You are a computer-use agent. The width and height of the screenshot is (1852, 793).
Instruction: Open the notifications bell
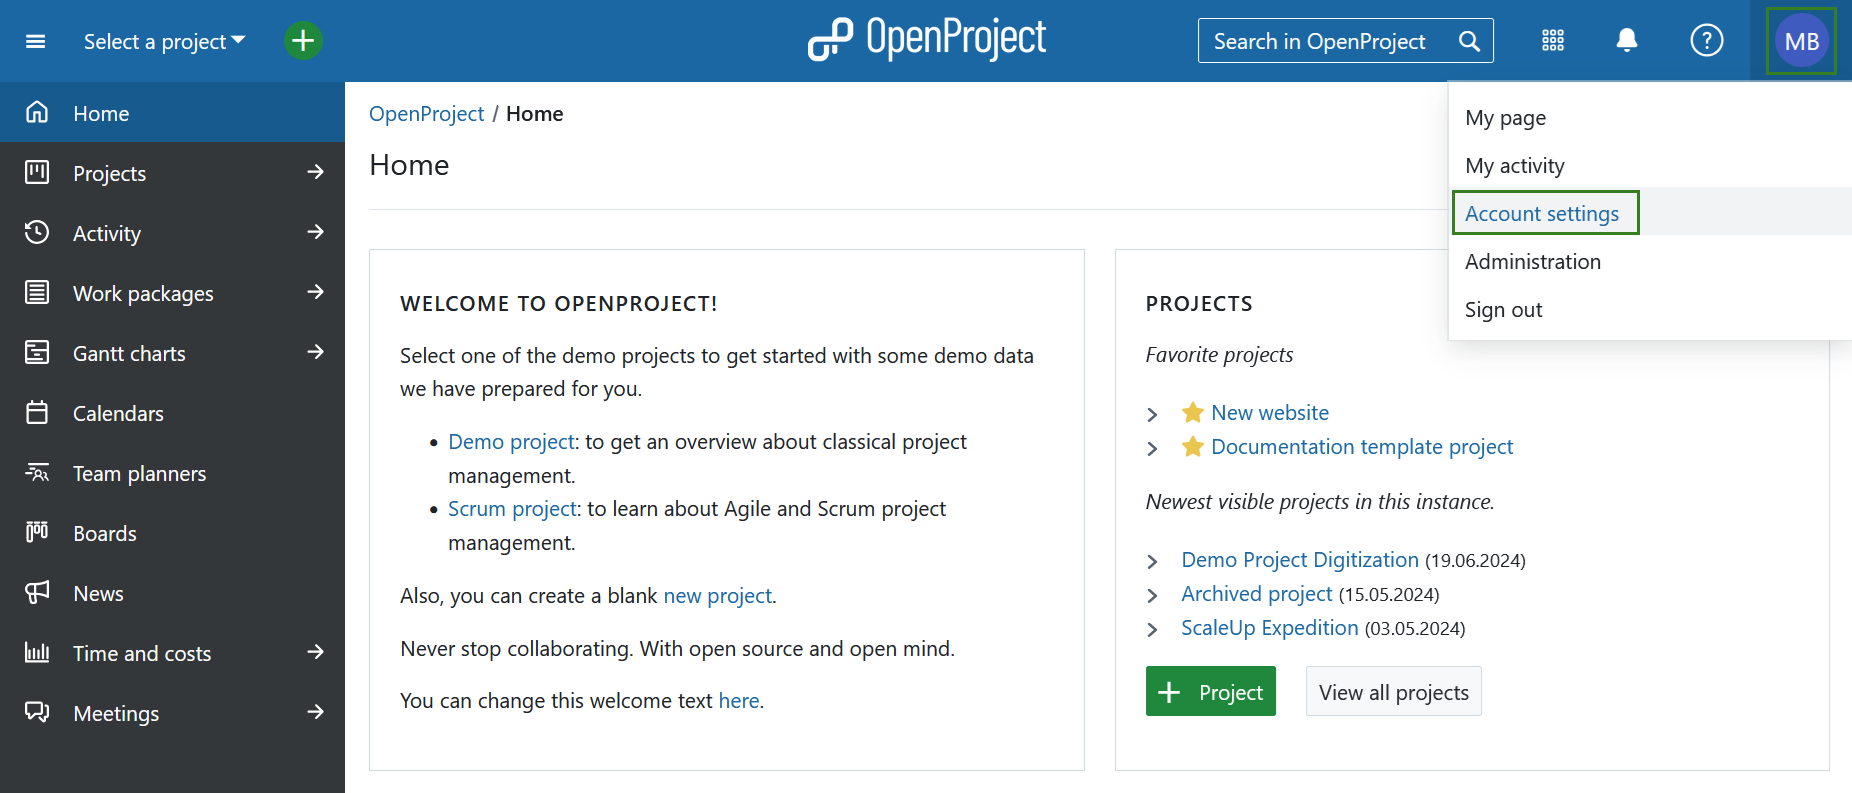pyautogui.click(x=1627, y=40)
